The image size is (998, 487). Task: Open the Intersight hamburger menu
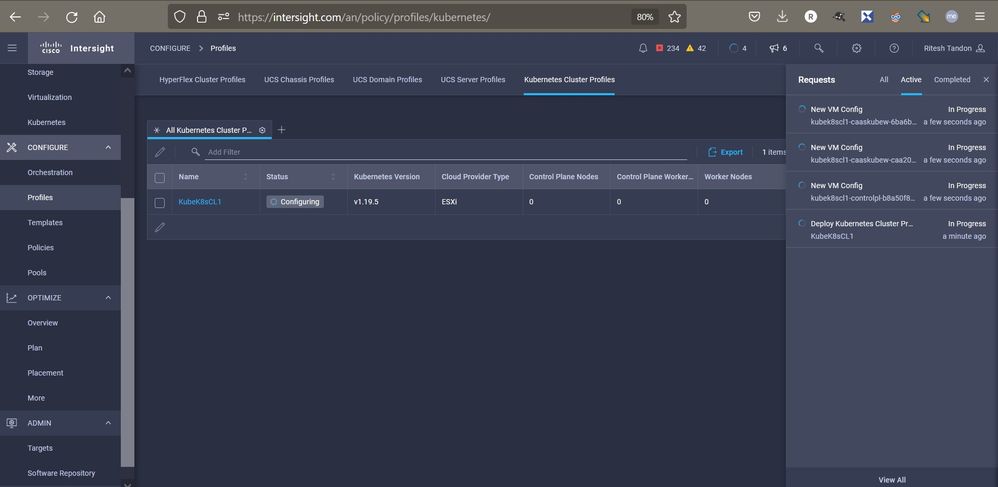(12, 48)
